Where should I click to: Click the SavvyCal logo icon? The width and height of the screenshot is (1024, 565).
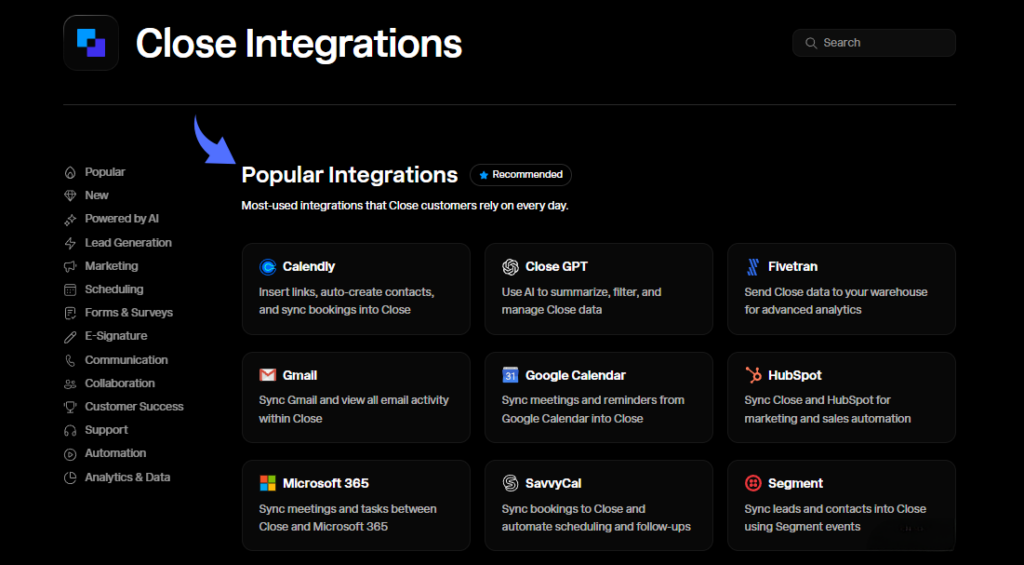pos(510,484)
